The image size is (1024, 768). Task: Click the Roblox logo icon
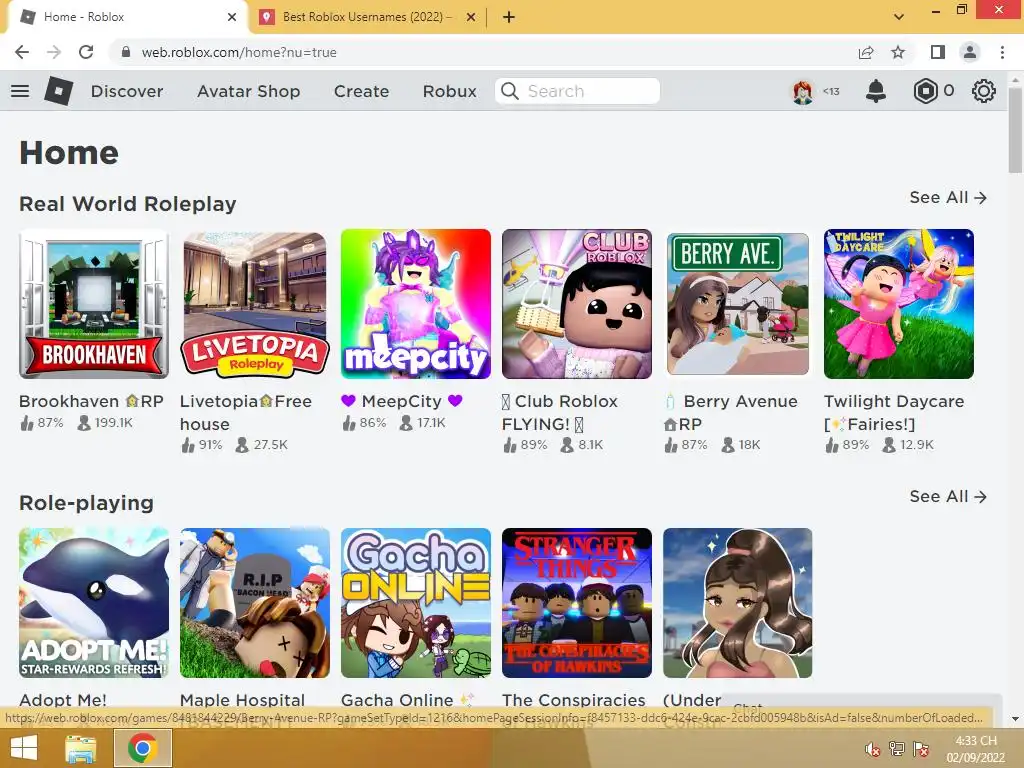58,91
